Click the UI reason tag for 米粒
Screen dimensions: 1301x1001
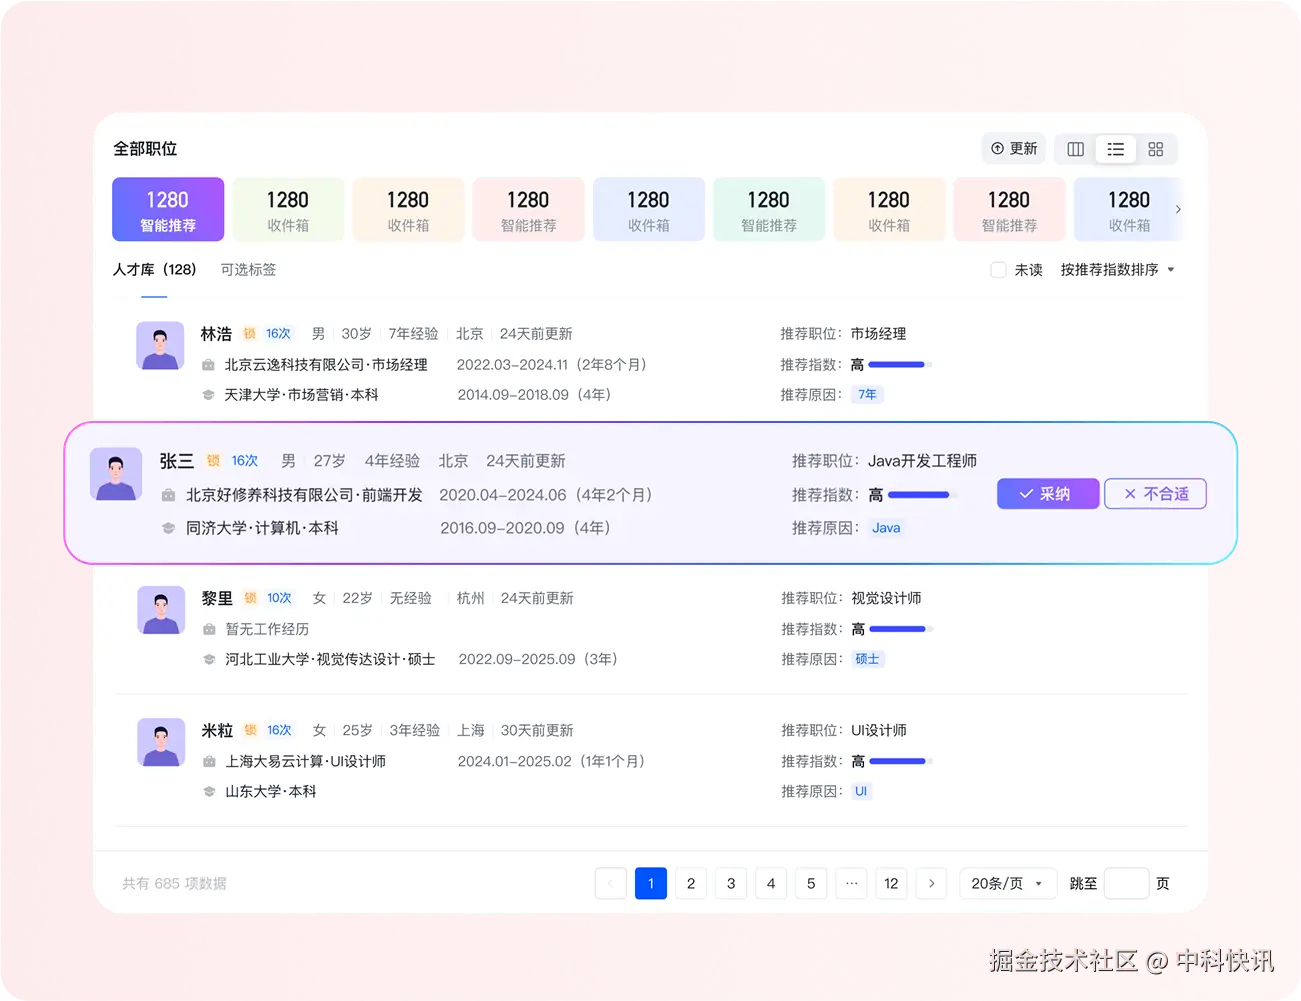[x=861, y=791]
